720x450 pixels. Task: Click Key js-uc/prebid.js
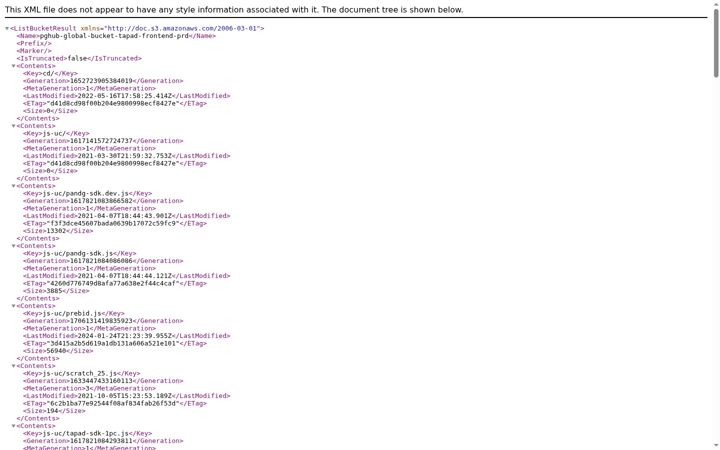tap(72, 314)
